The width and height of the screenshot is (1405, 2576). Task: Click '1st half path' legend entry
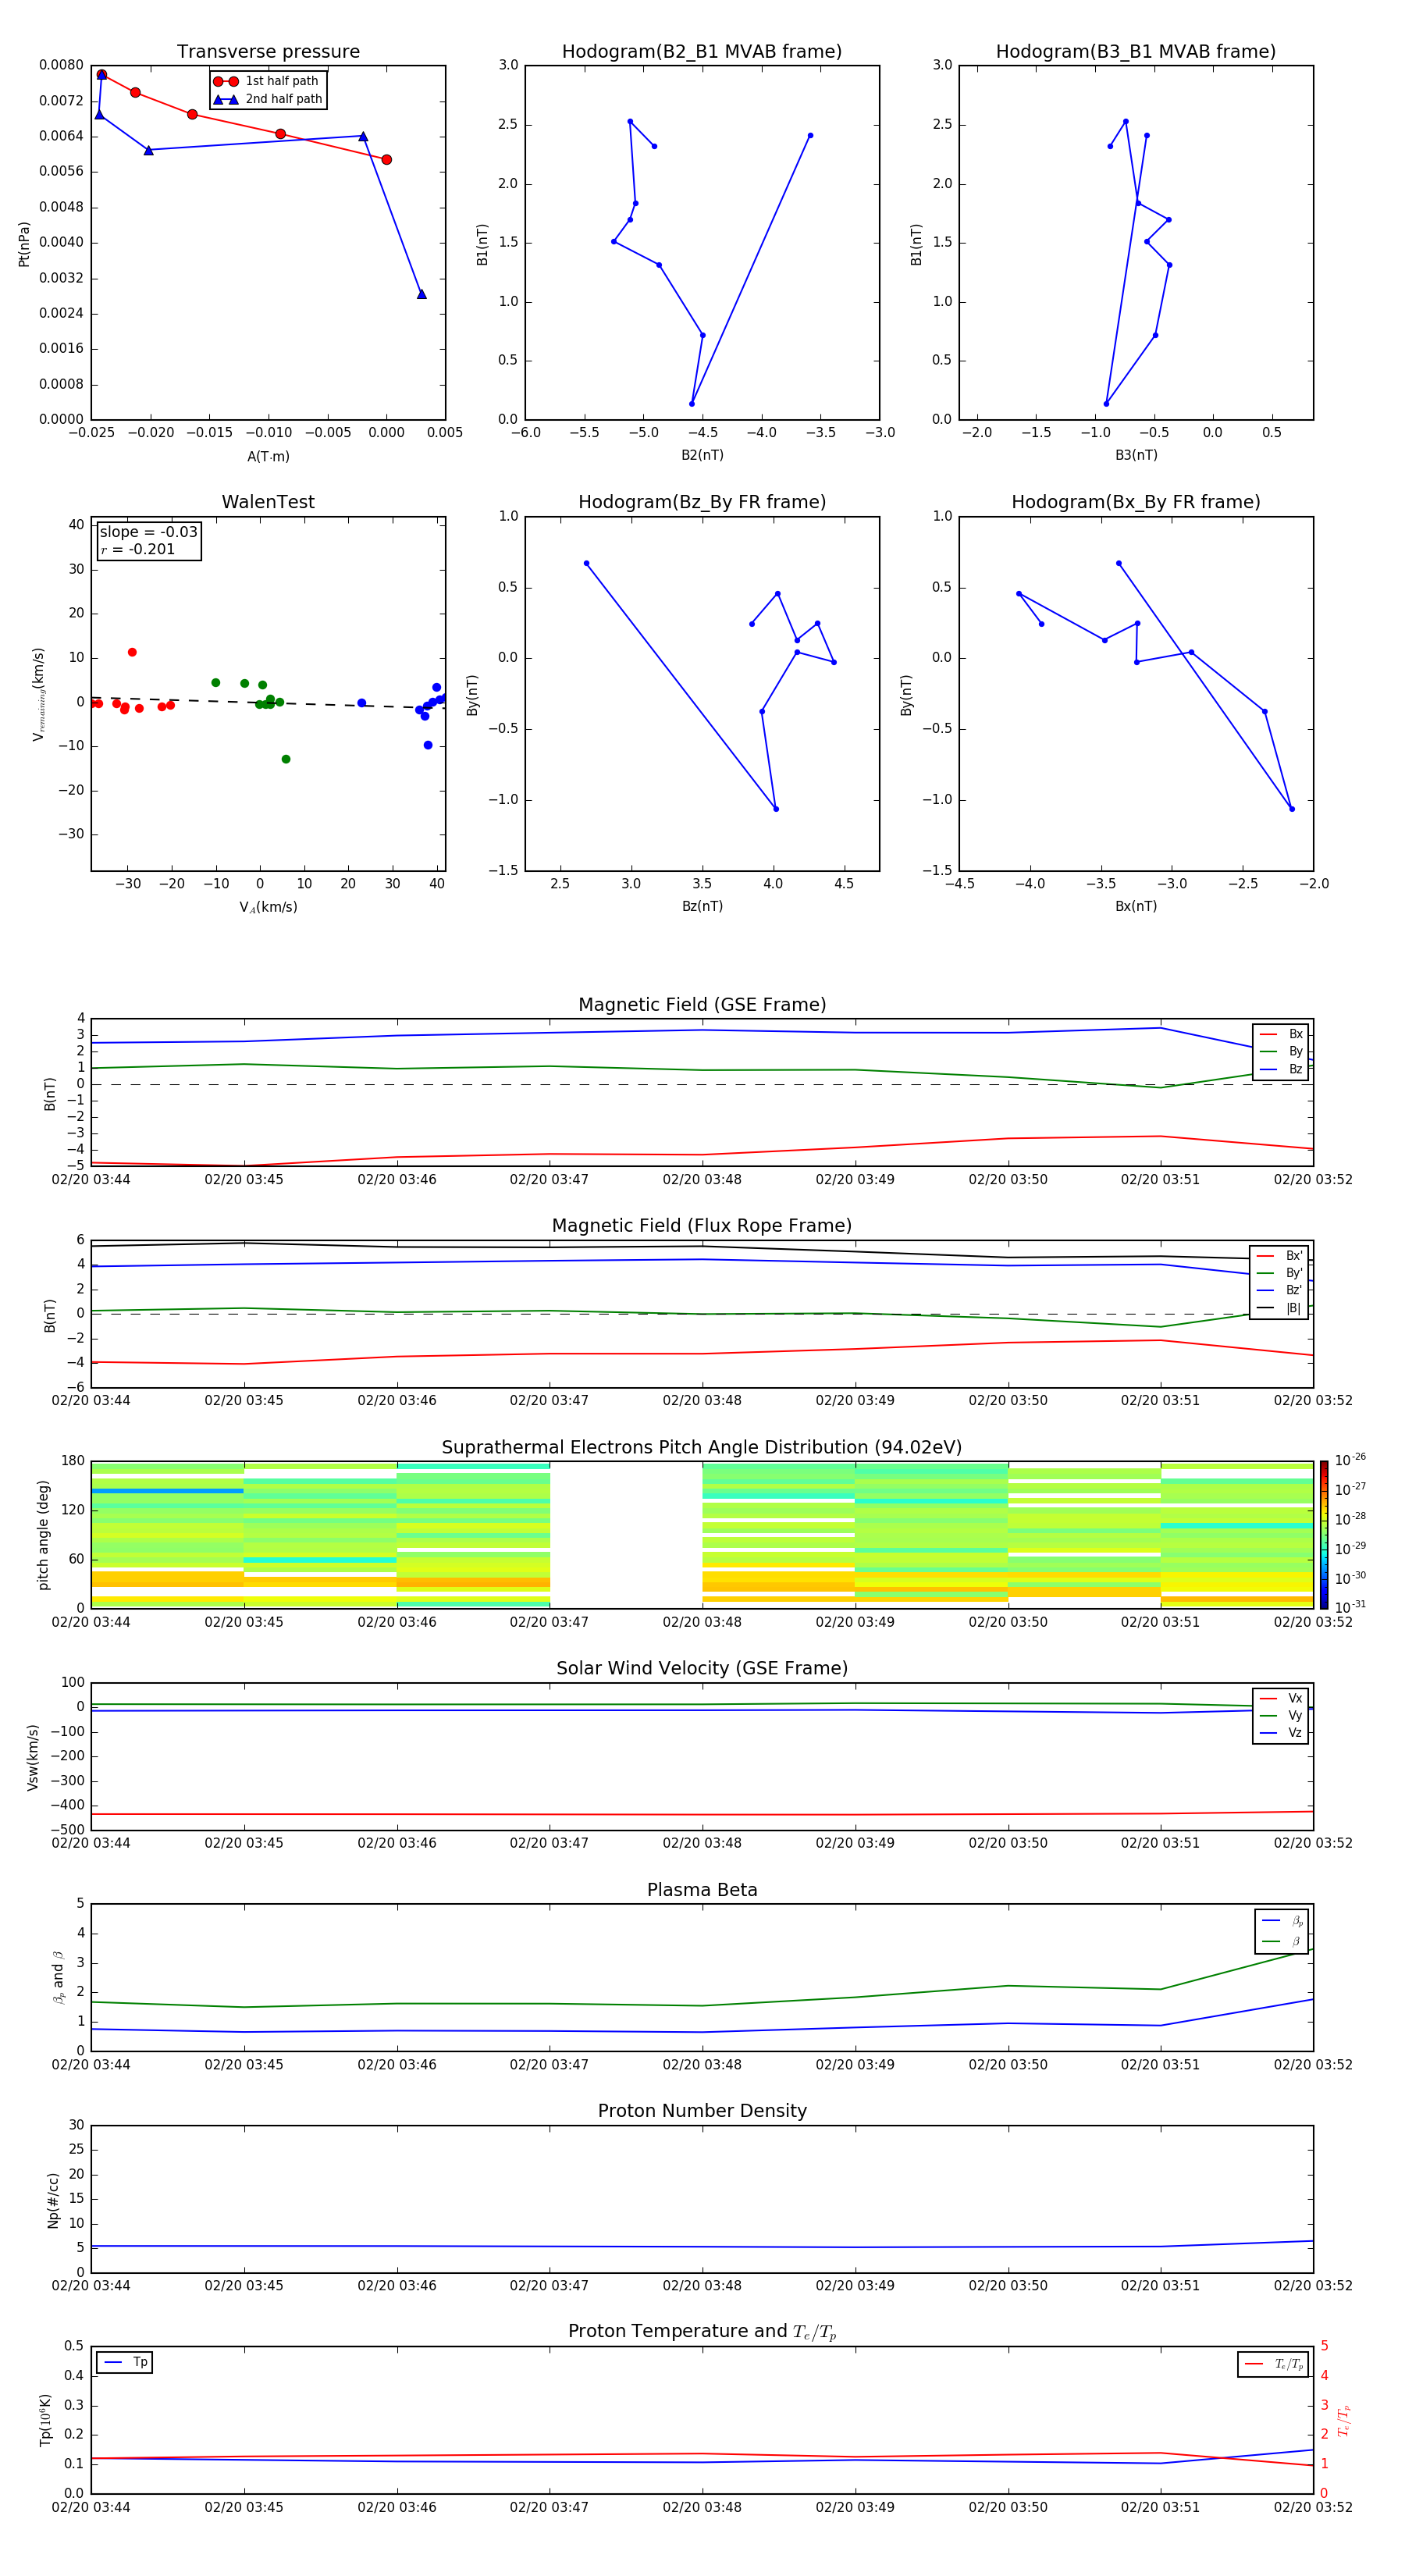(266, 81)
